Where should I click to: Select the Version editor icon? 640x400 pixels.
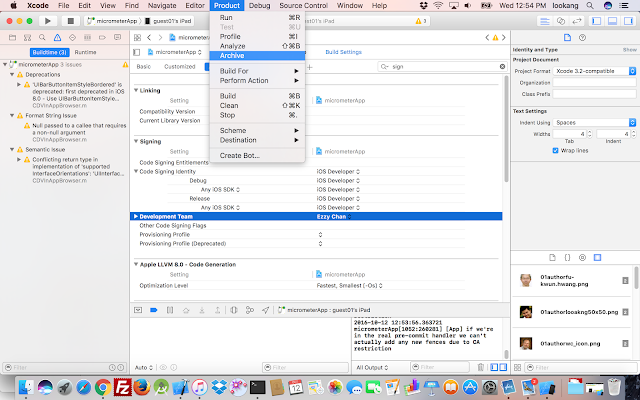(x=576, y=21)
